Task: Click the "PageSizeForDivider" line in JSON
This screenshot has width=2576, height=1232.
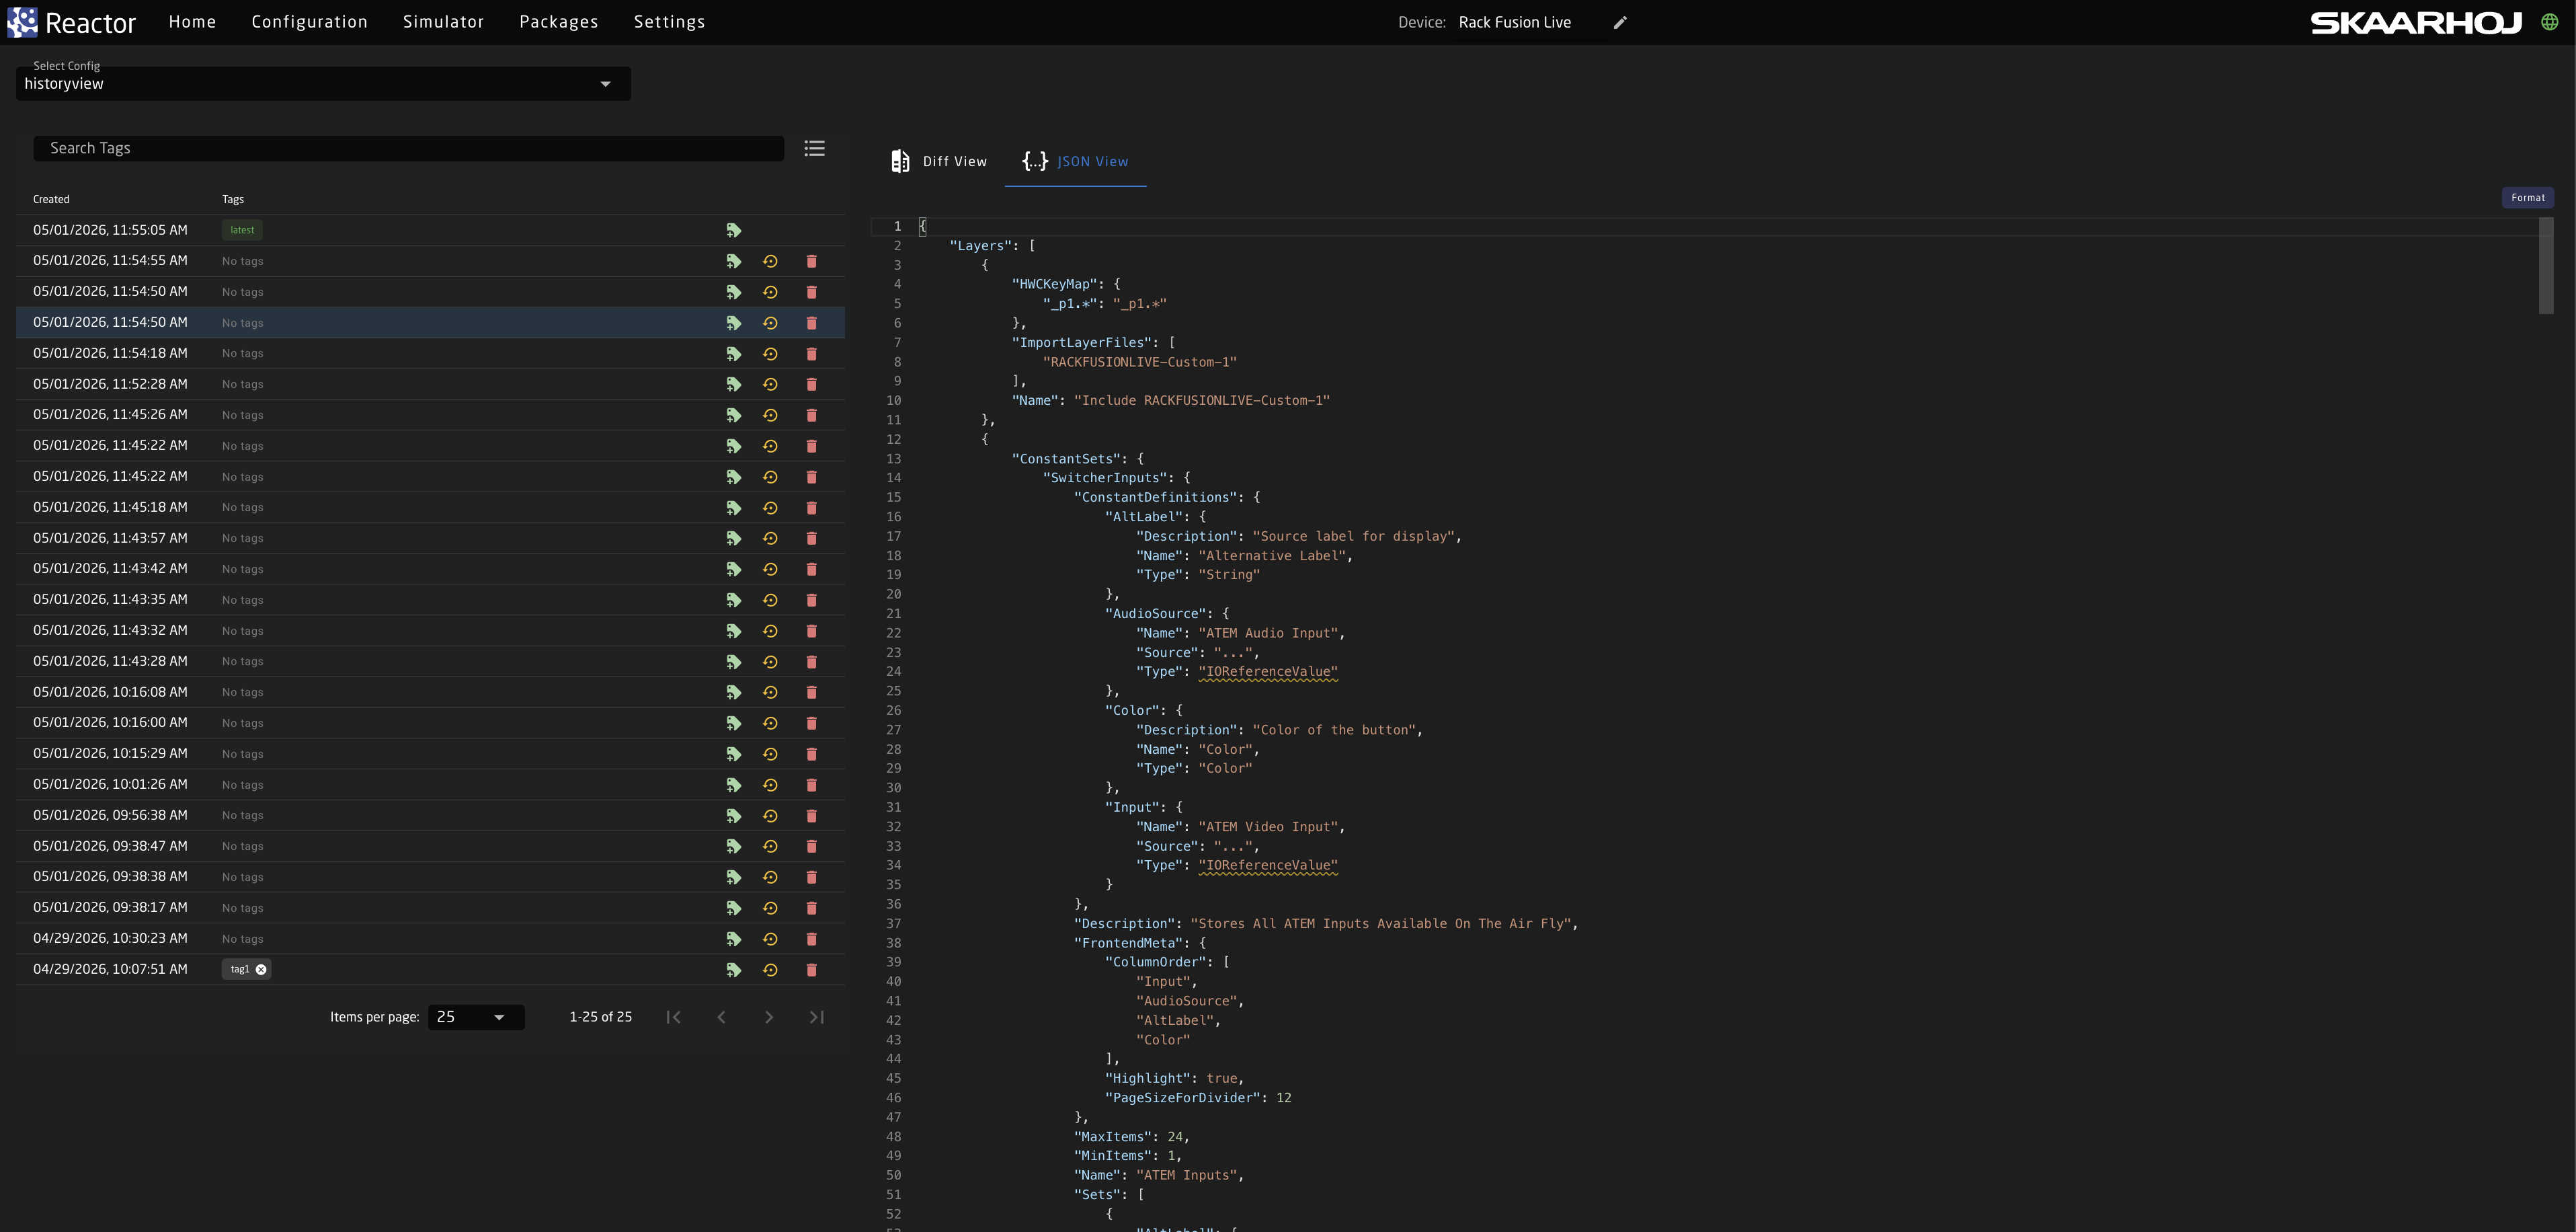Action: (1198, 1098)
